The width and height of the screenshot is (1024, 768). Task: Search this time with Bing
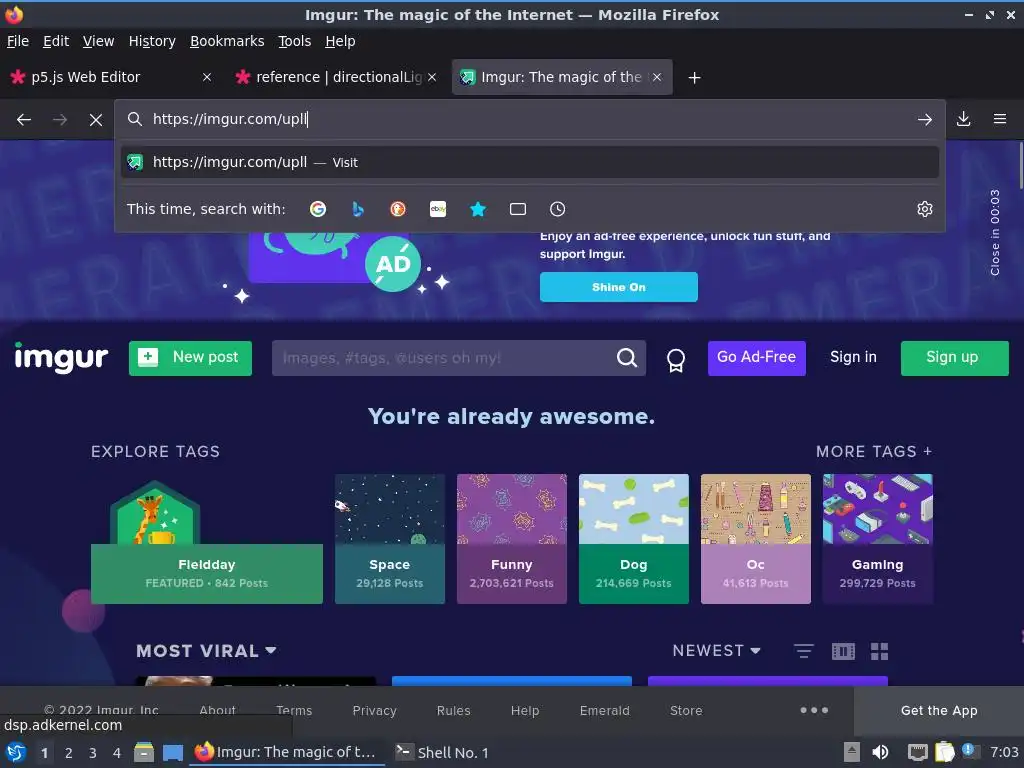tap(358, 209)
